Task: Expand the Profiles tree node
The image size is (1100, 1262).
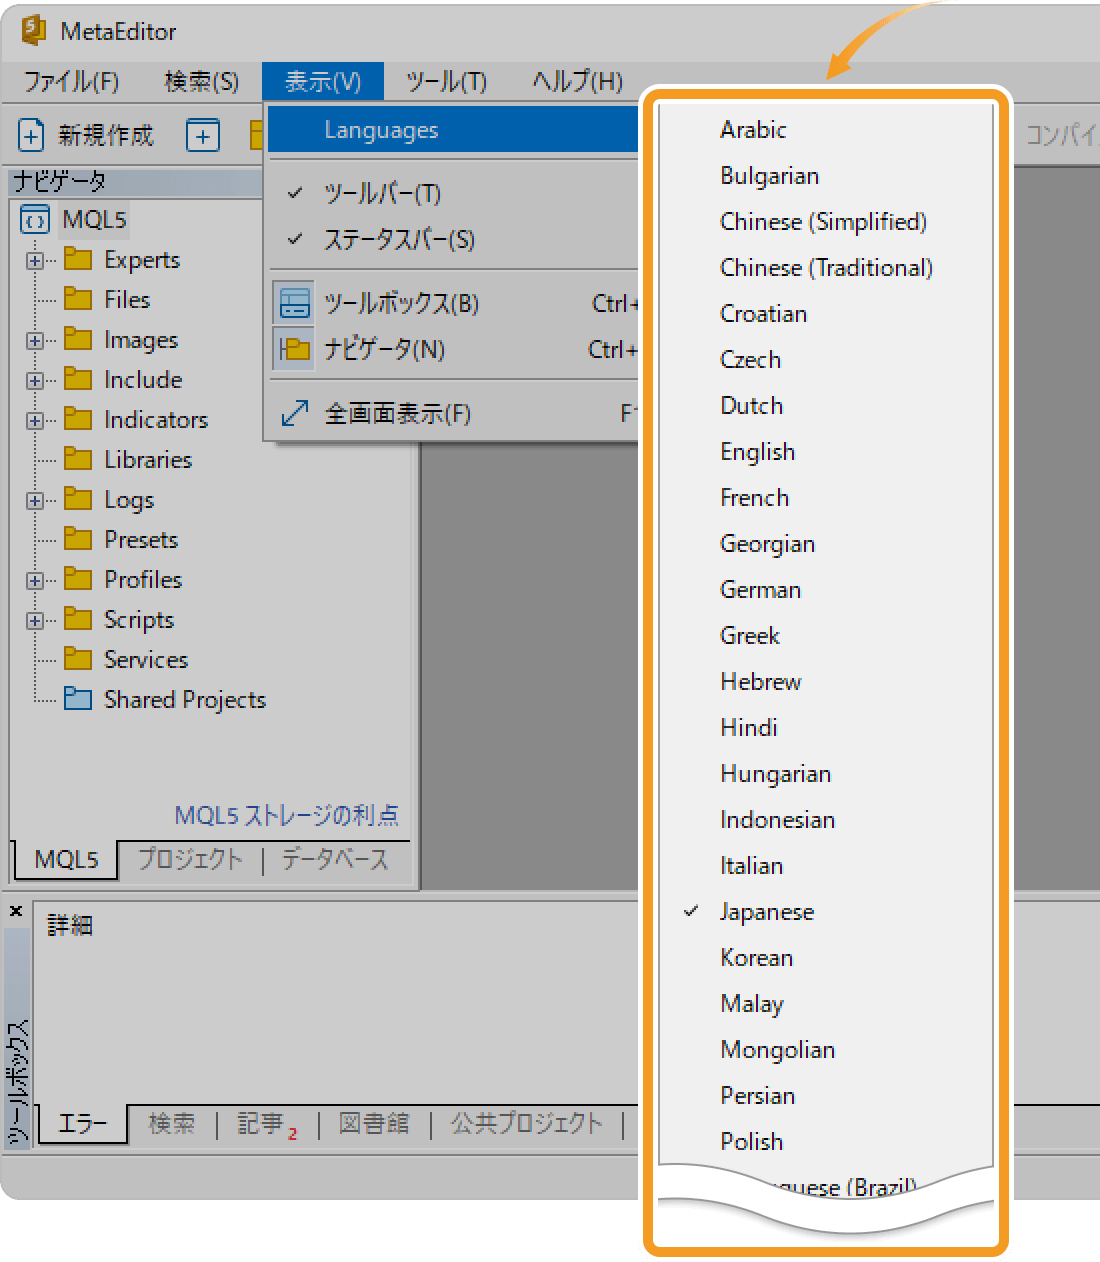Action: click(x=35, y=580)
